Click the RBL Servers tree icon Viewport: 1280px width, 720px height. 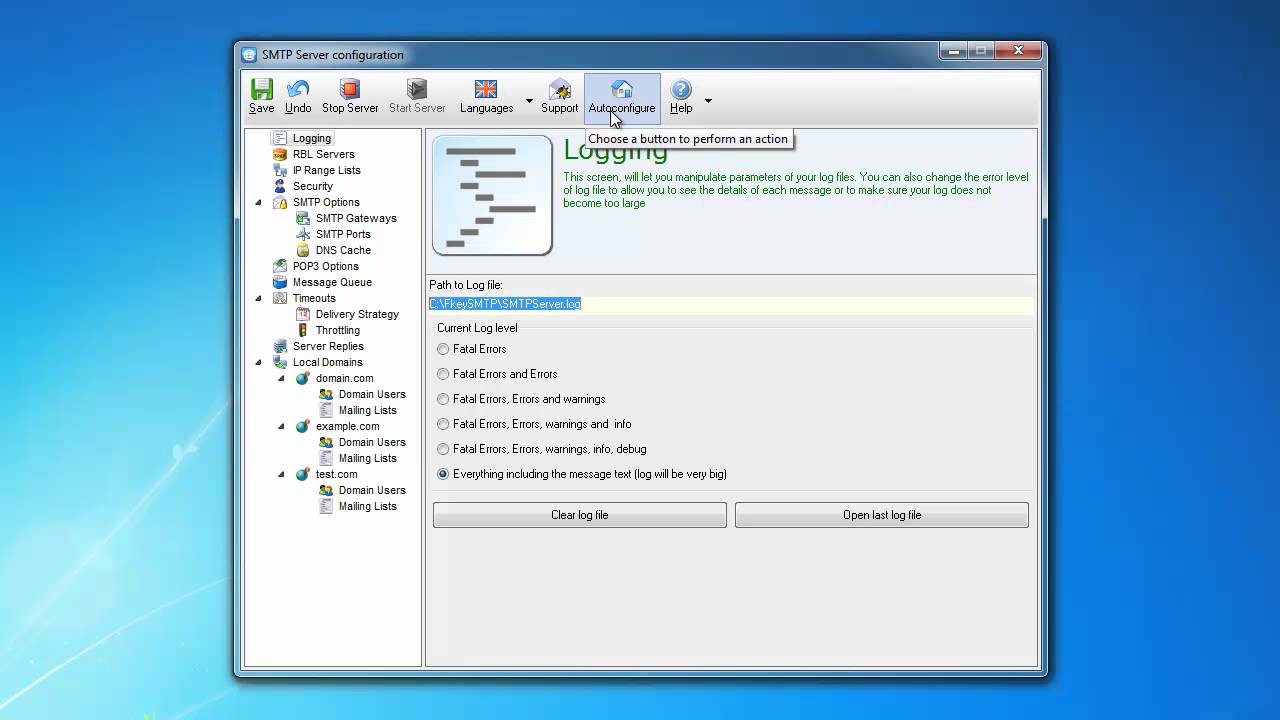tap(280, 154)
